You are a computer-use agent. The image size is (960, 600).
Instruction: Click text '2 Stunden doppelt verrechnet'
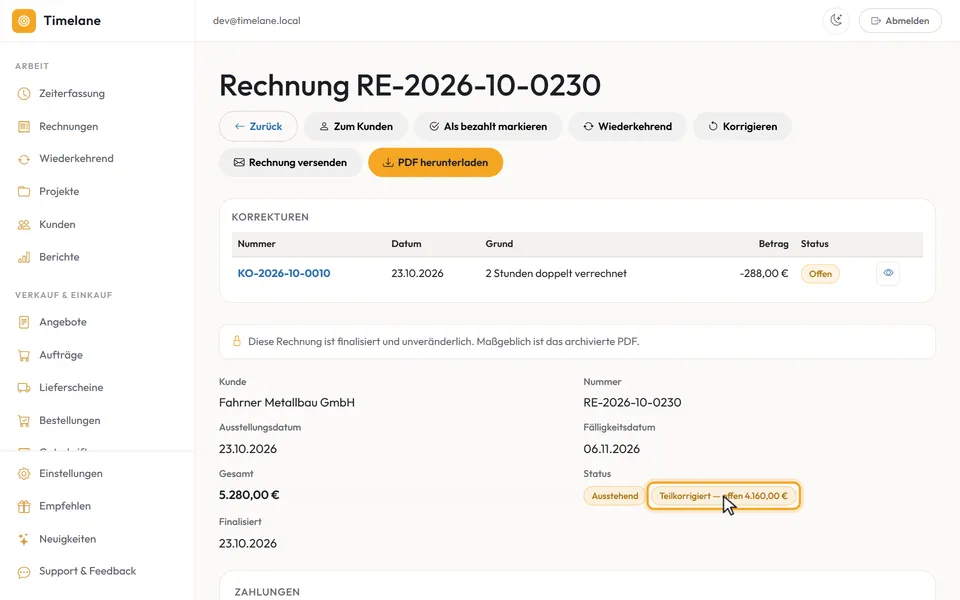coord(556,274)
